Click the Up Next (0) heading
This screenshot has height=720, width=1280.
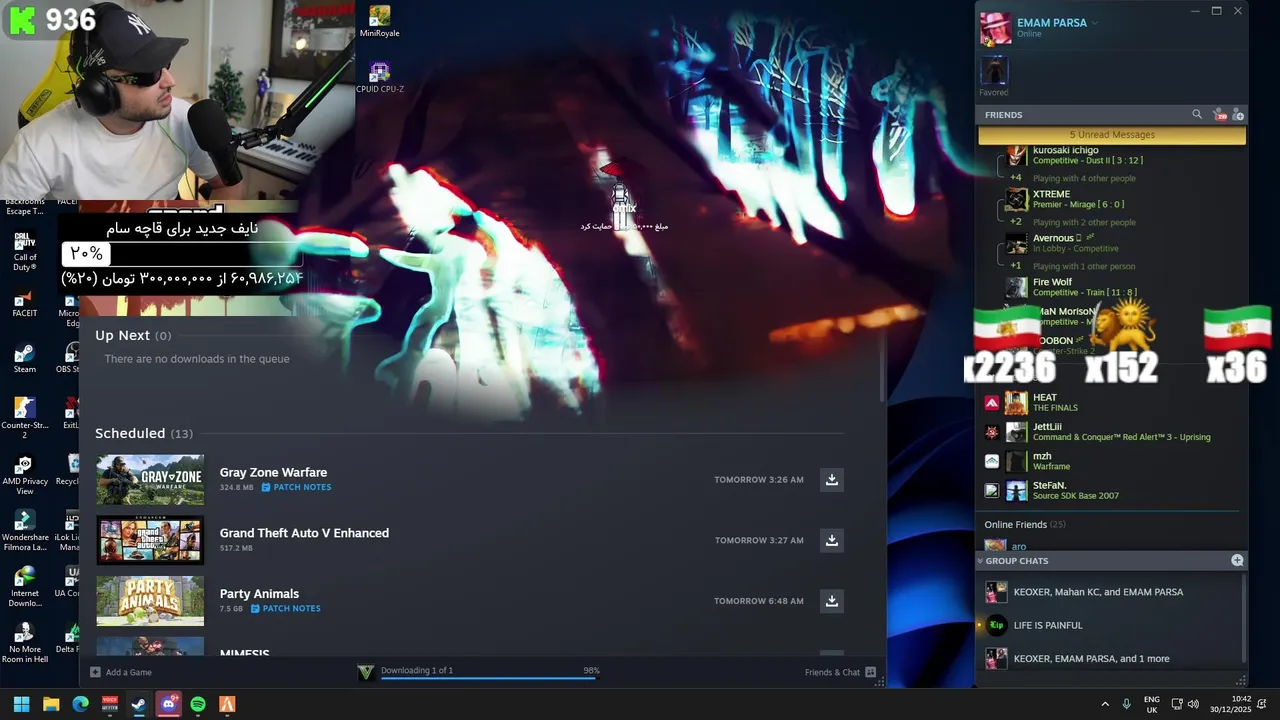[133, 336]
